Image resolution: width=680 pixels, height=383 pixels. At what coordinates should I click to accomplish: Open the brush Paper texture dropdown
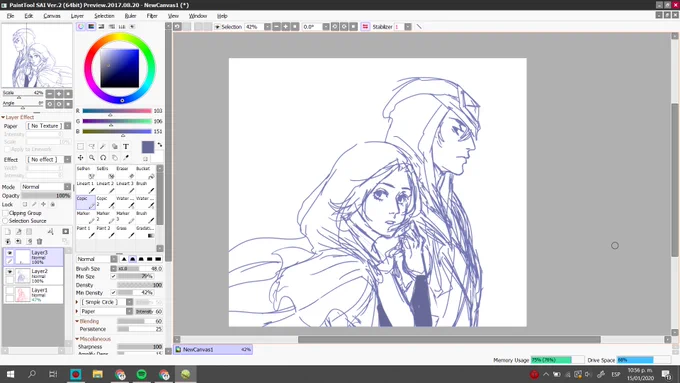coord(129,311)
